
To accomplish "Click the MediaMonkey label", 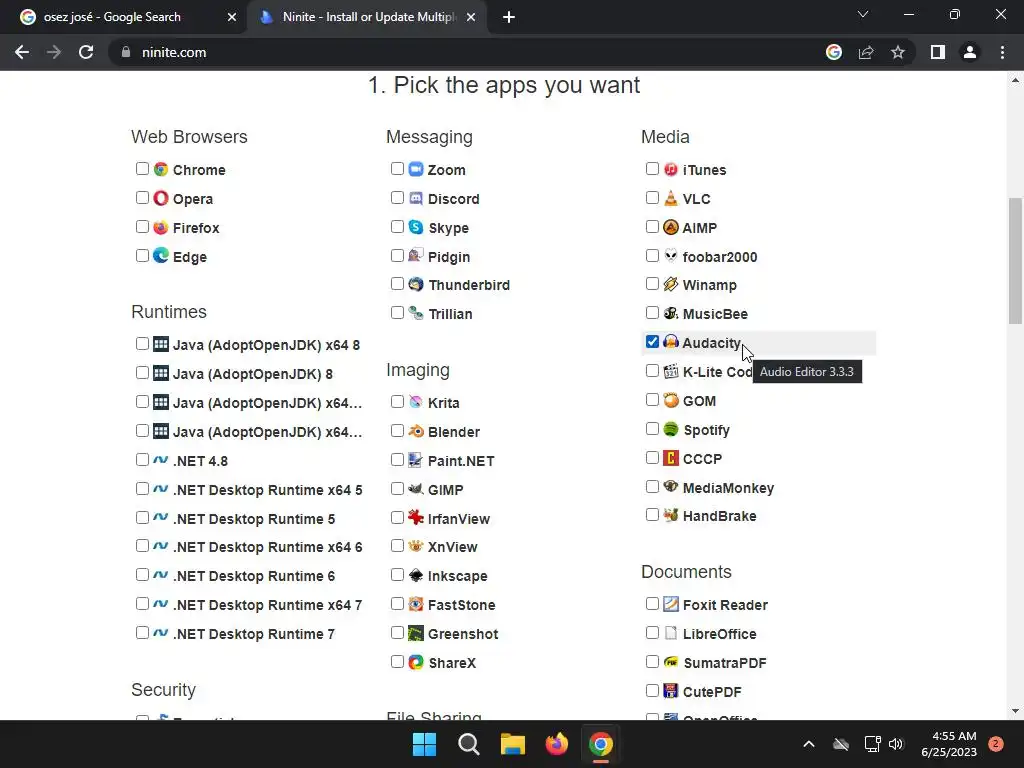I will coord(728,488).
